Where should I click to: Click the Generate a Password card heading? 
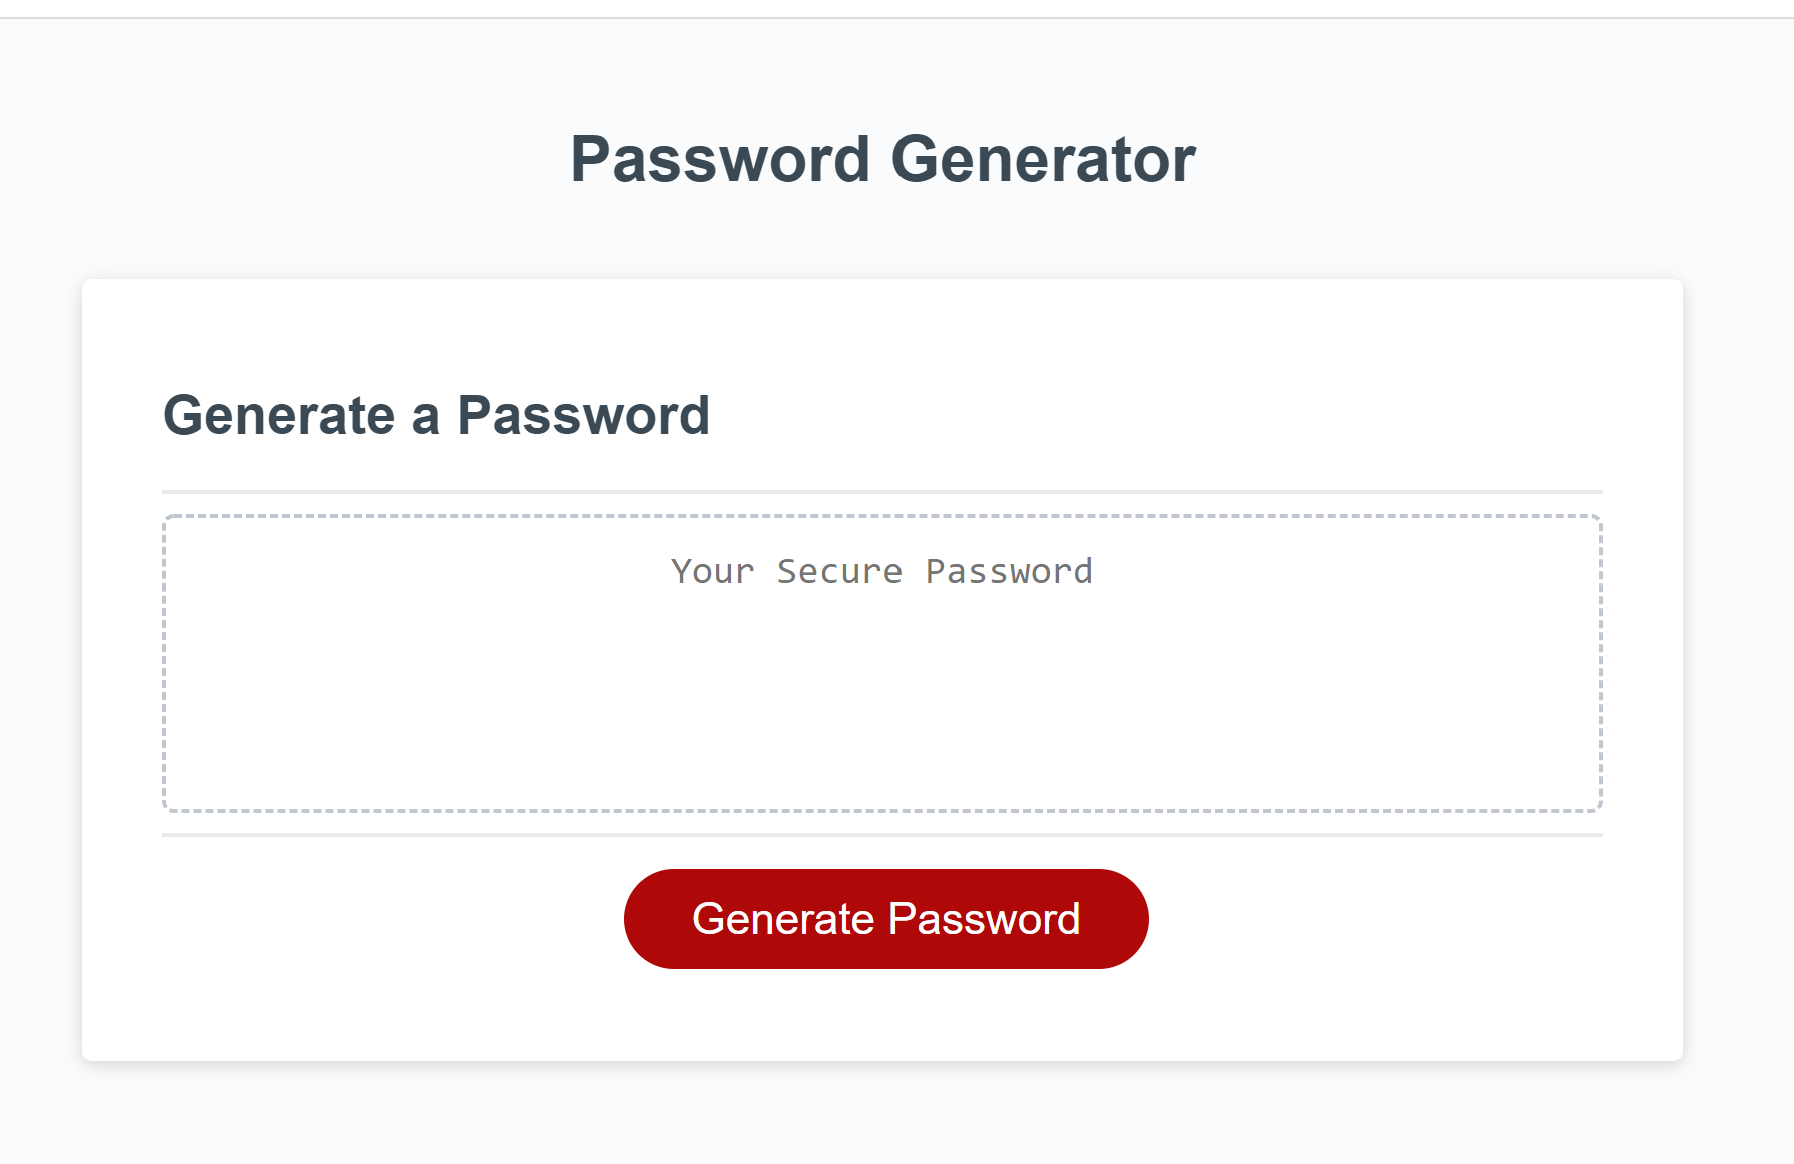(436, 415)
